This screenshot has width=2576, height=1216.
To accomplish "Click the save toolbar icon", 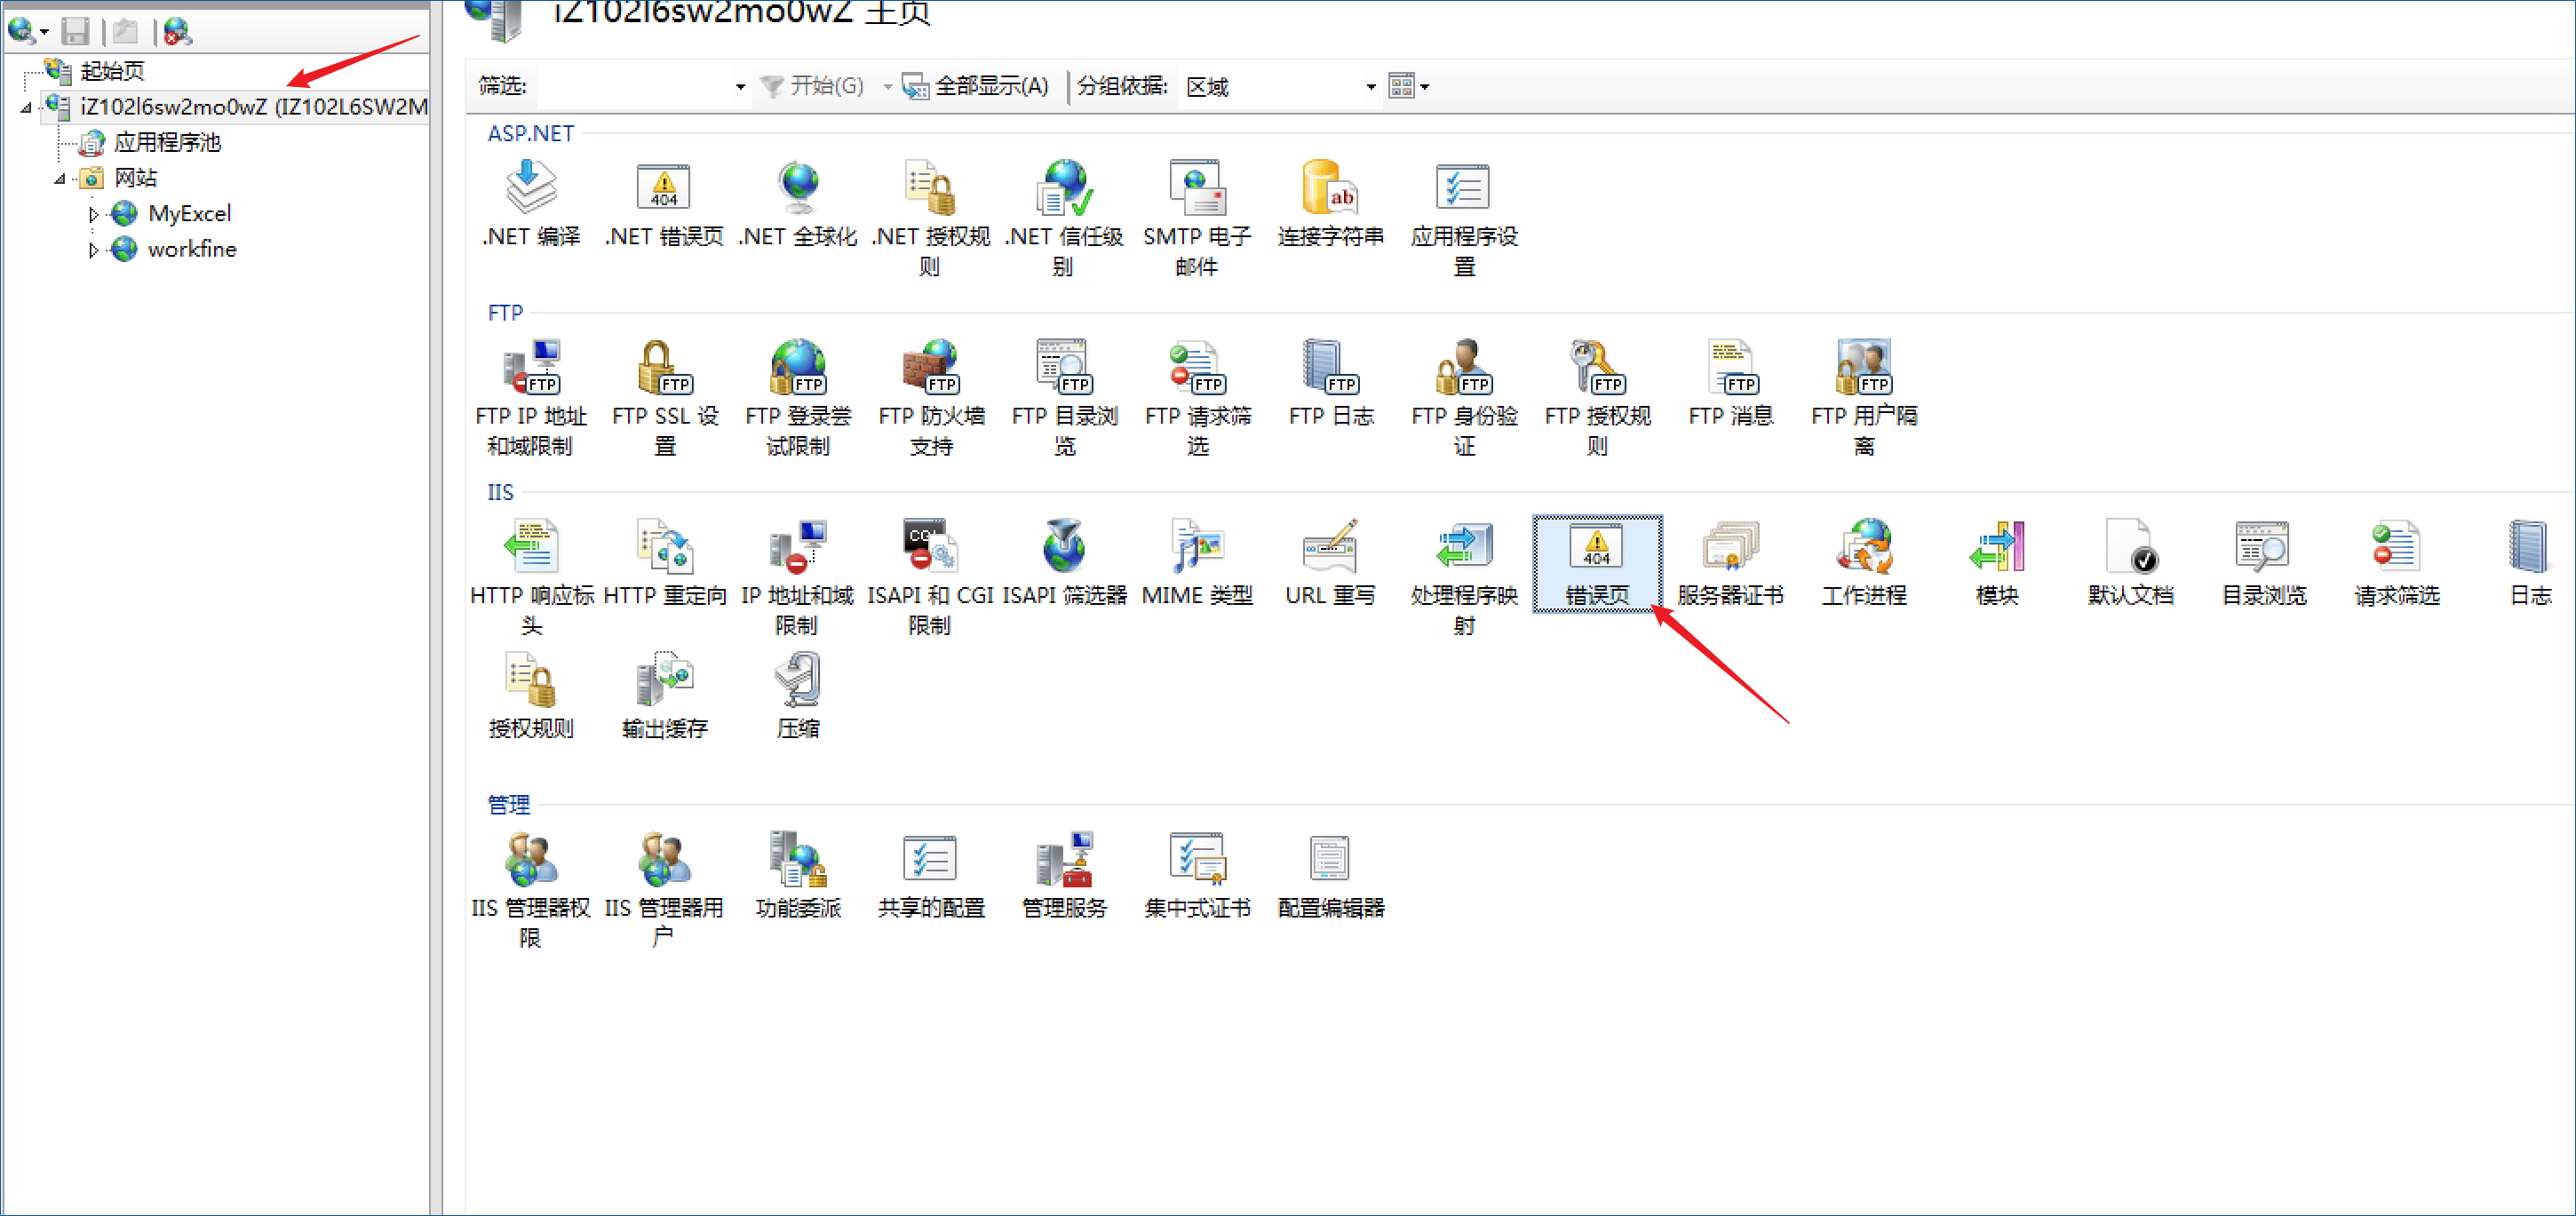I will point(75,32).
